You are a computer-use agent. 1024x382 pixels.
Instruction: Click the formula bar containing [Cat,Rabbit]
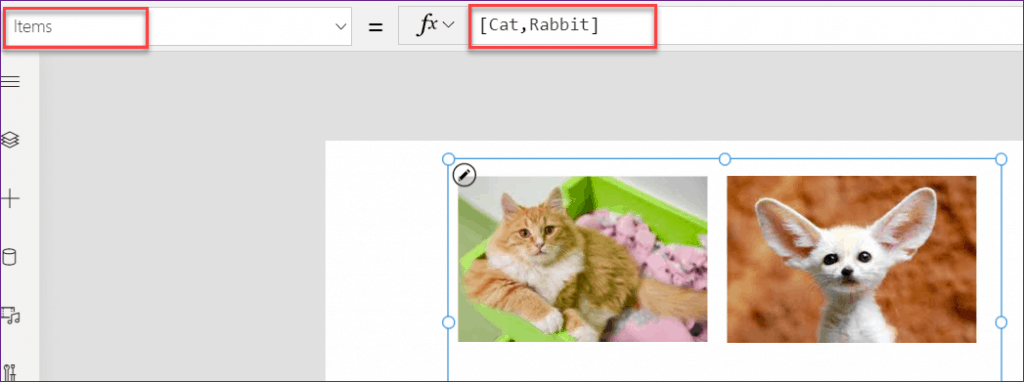point(744,26)
